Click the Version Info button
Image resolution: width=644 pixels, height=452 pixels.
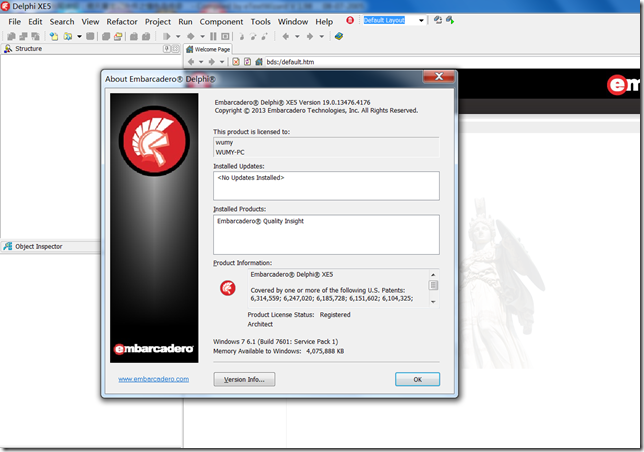244,379
